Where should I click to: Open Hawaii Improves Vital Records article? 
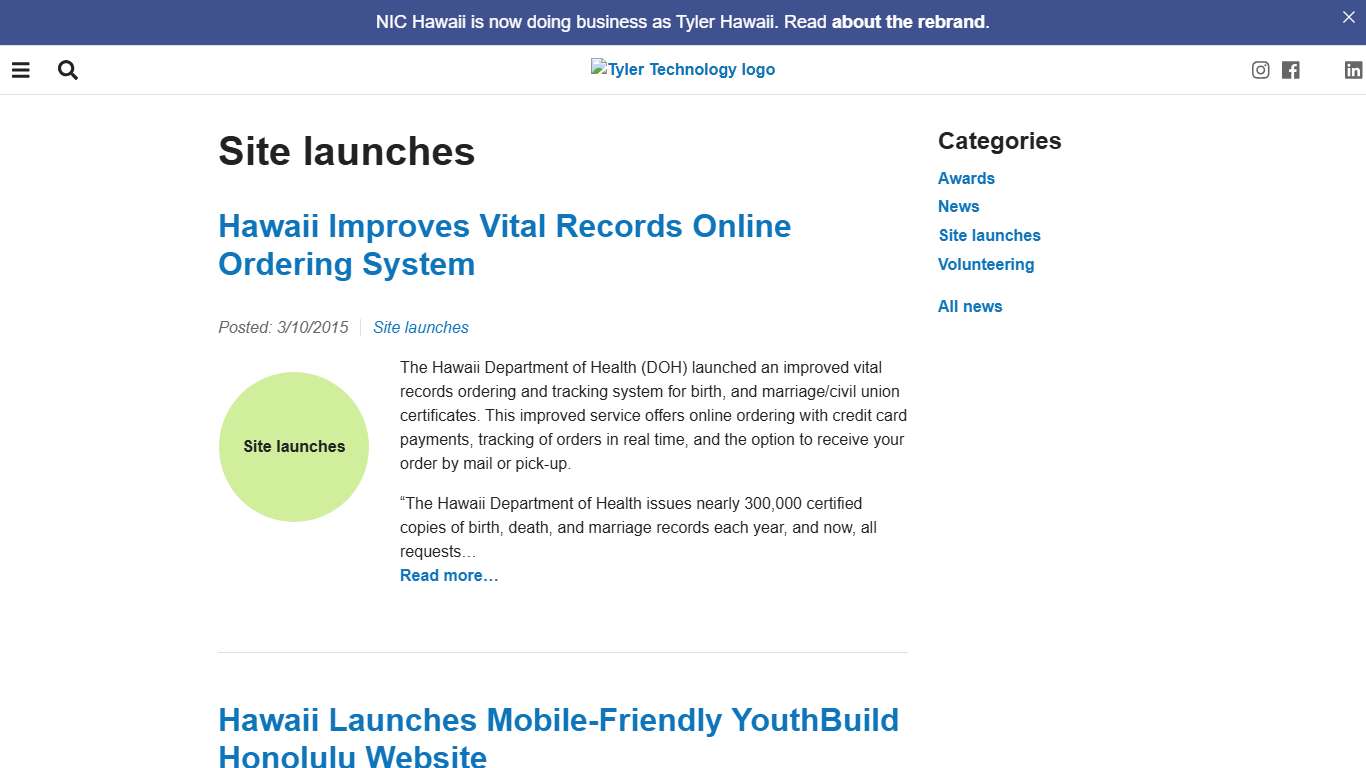click(x=504, y=245)
